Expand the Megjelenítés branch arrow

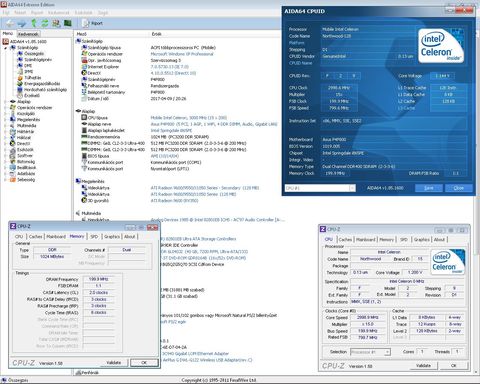click(x=6, y=119)
